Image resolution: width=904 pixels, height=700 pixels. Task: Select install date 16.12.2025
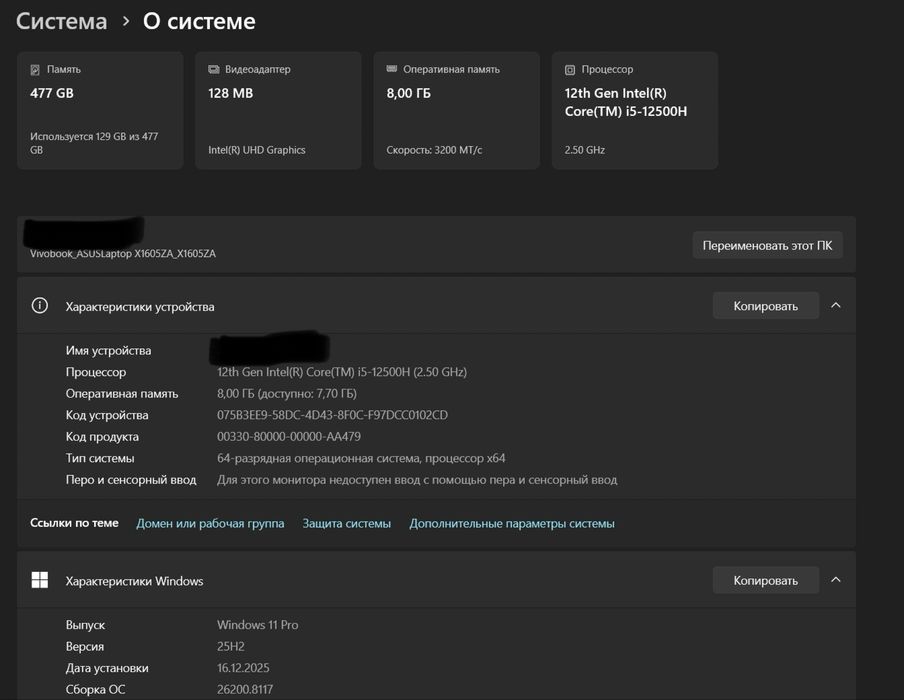pos(243,668)
